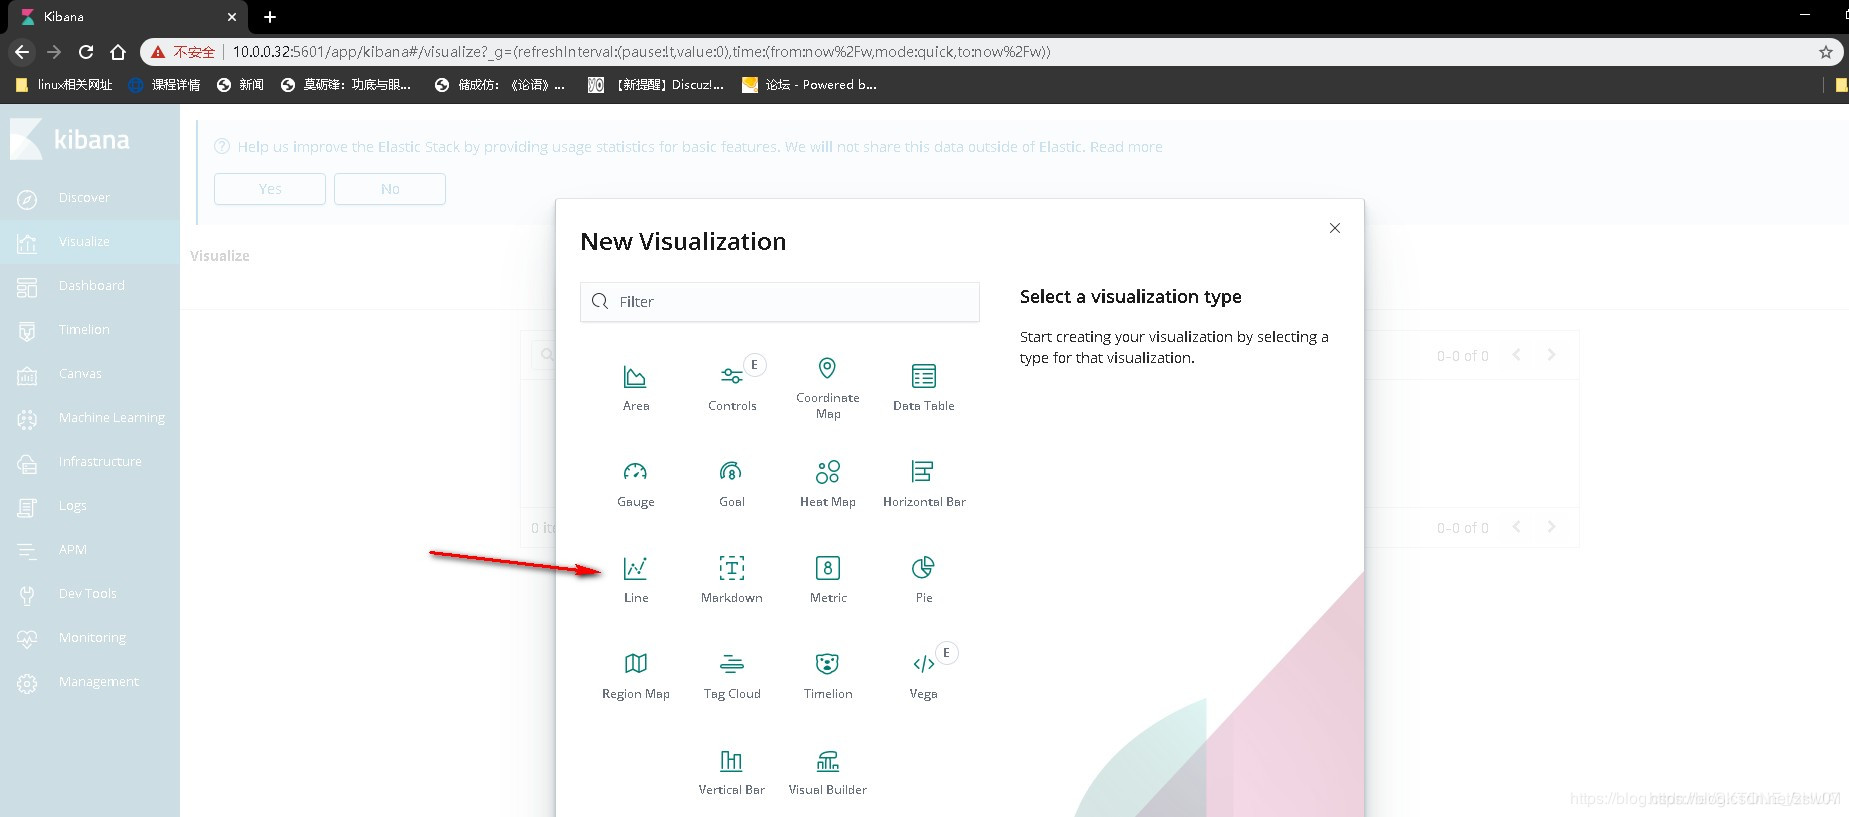Open Discover in the Kibana sidebar
The image size is (1849, 817).
[x=90, y=198]
